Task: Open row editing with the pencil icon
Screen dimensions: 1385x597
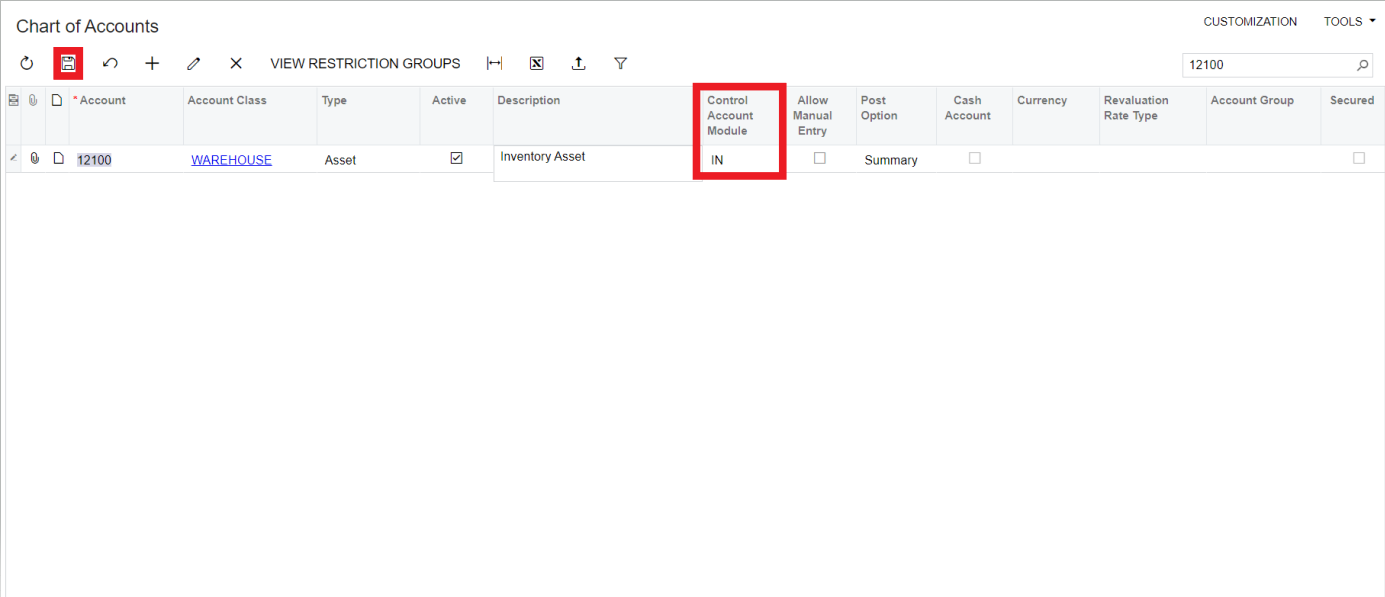Action: pyautogui.click(x=193, y=63)
